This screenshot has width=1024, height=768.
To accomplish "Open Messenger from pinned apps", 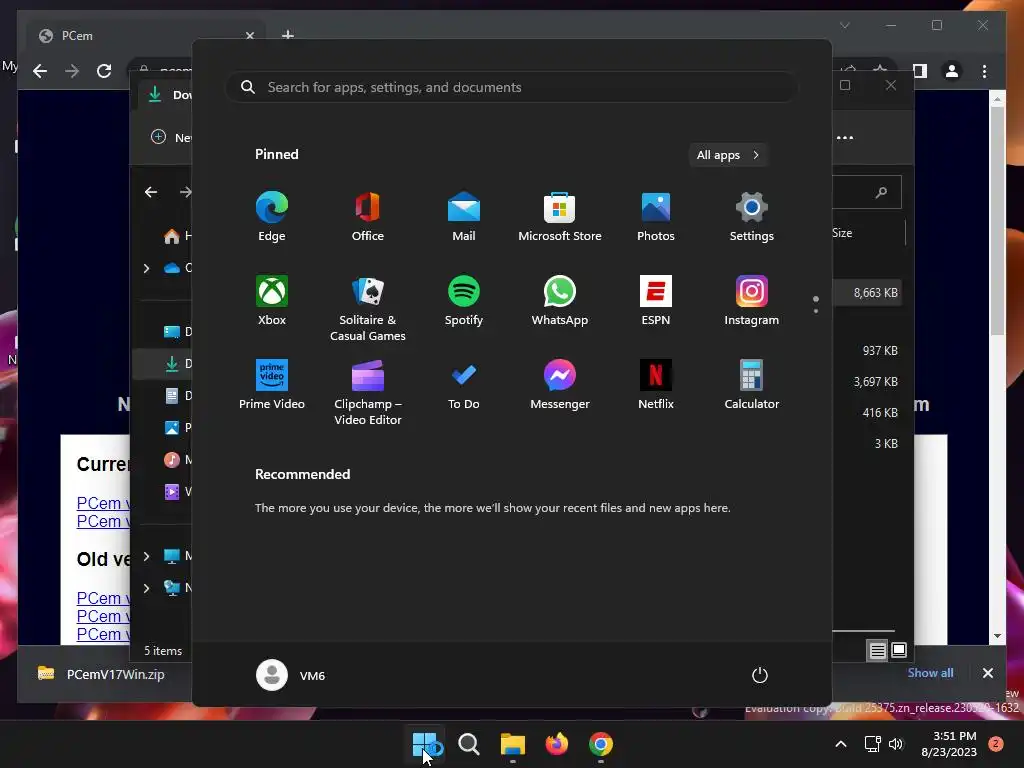I will pos(560,385).
